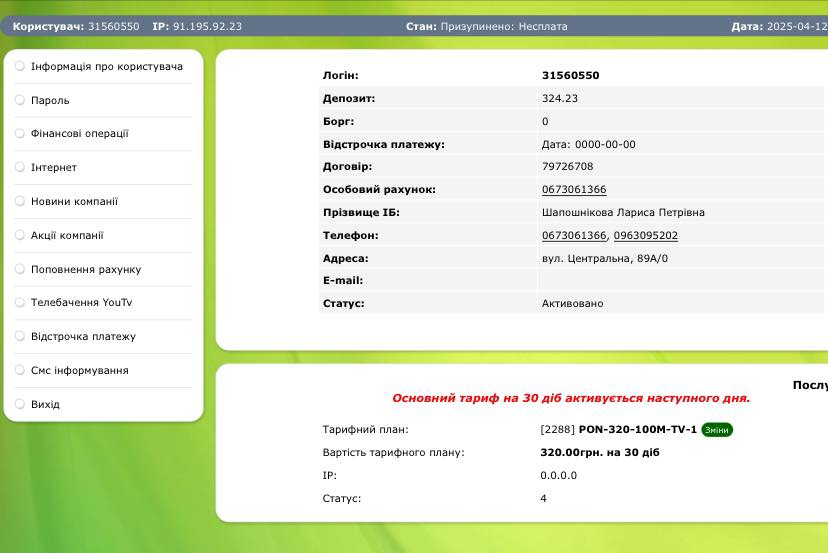Click bullet icon beside Телебачення YouTv
The image size is (828, 553).
click(20, 302)
